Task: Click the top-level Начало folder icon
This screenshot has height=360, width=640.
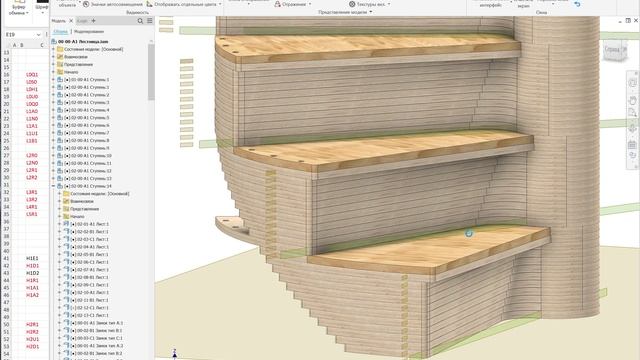Action: [x=60, y=72]
